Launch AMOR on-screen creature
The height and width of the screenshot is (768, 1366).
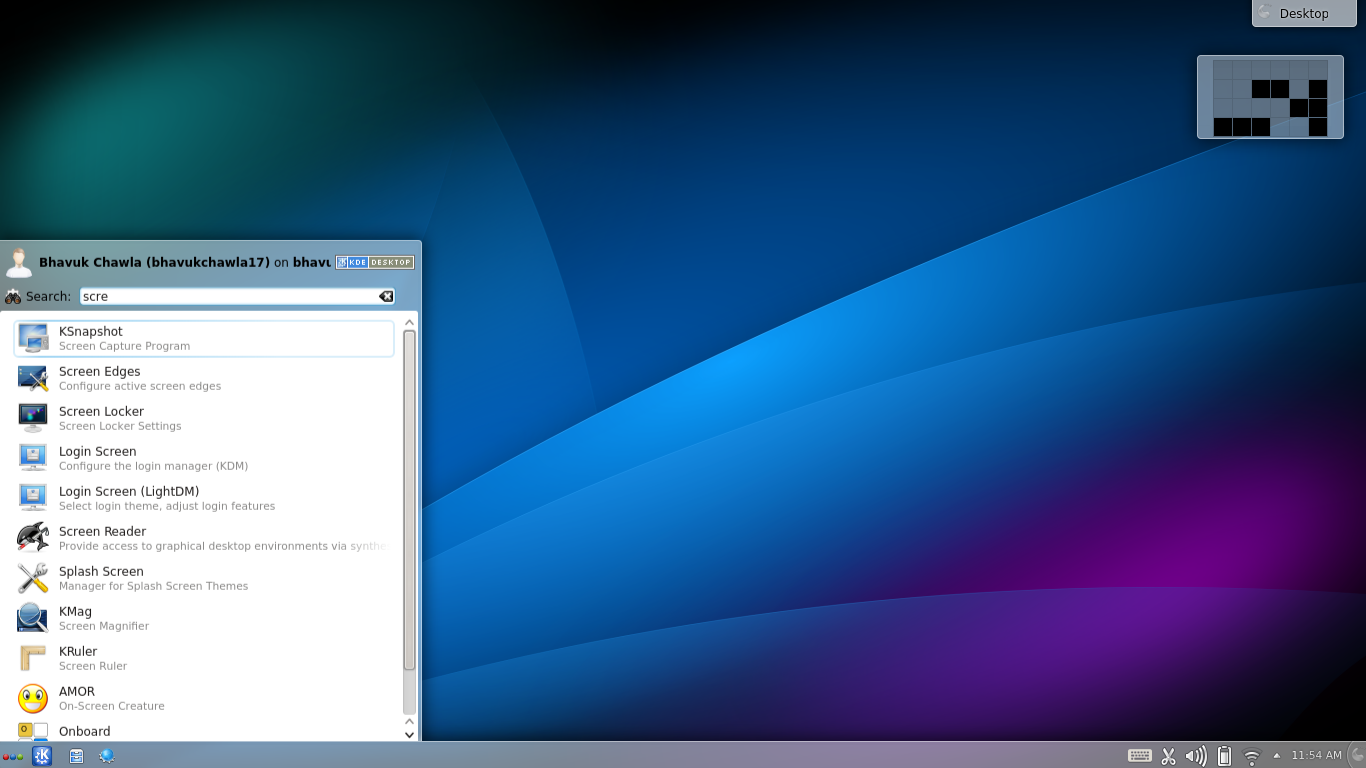pos(204,698)
